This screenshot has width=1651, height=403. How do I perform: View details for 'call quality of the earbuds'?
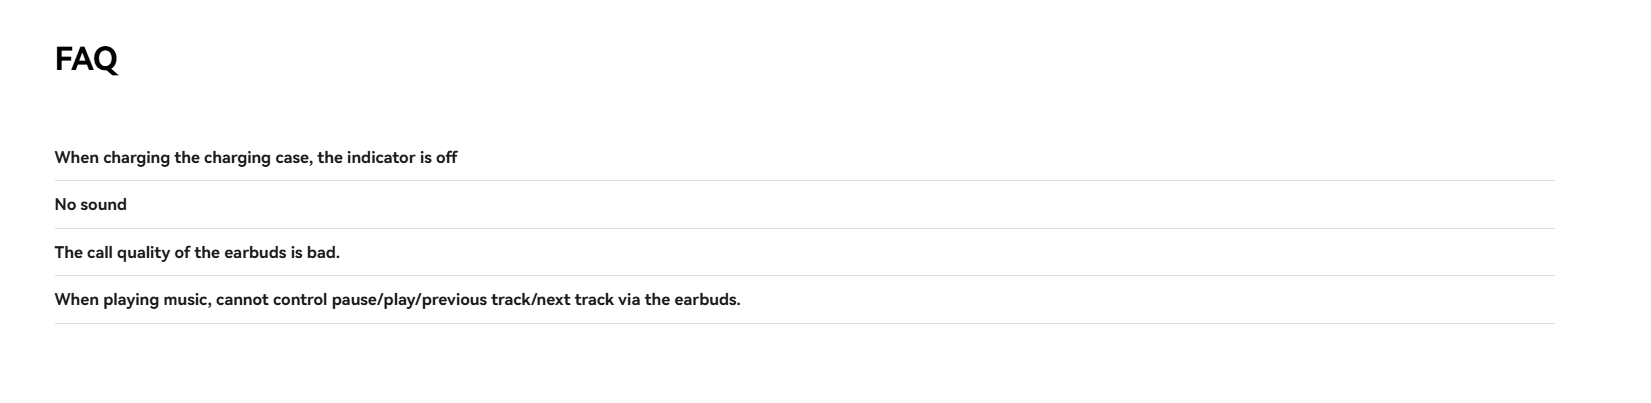coord(804,252)
